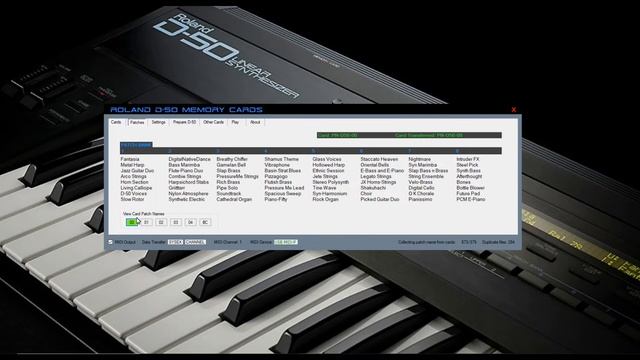
Task: Switch to the Cards tab
Action: click(x=116, y=122)
